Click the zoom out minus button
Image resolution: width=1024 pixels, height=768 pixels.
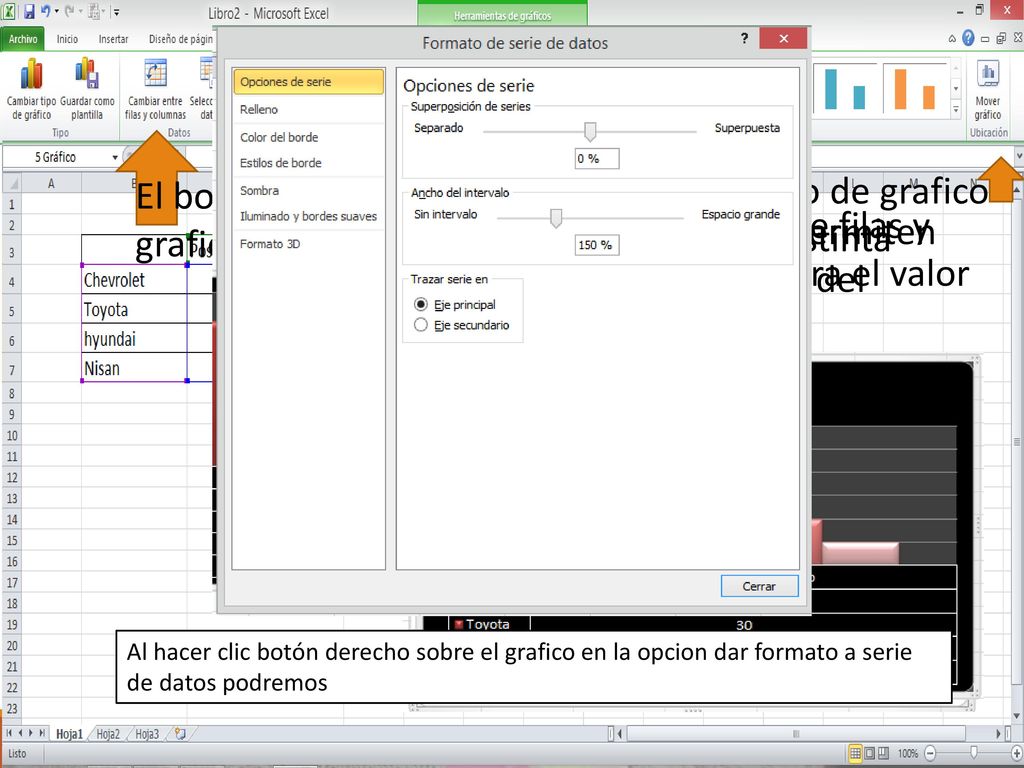coord(931,753)
